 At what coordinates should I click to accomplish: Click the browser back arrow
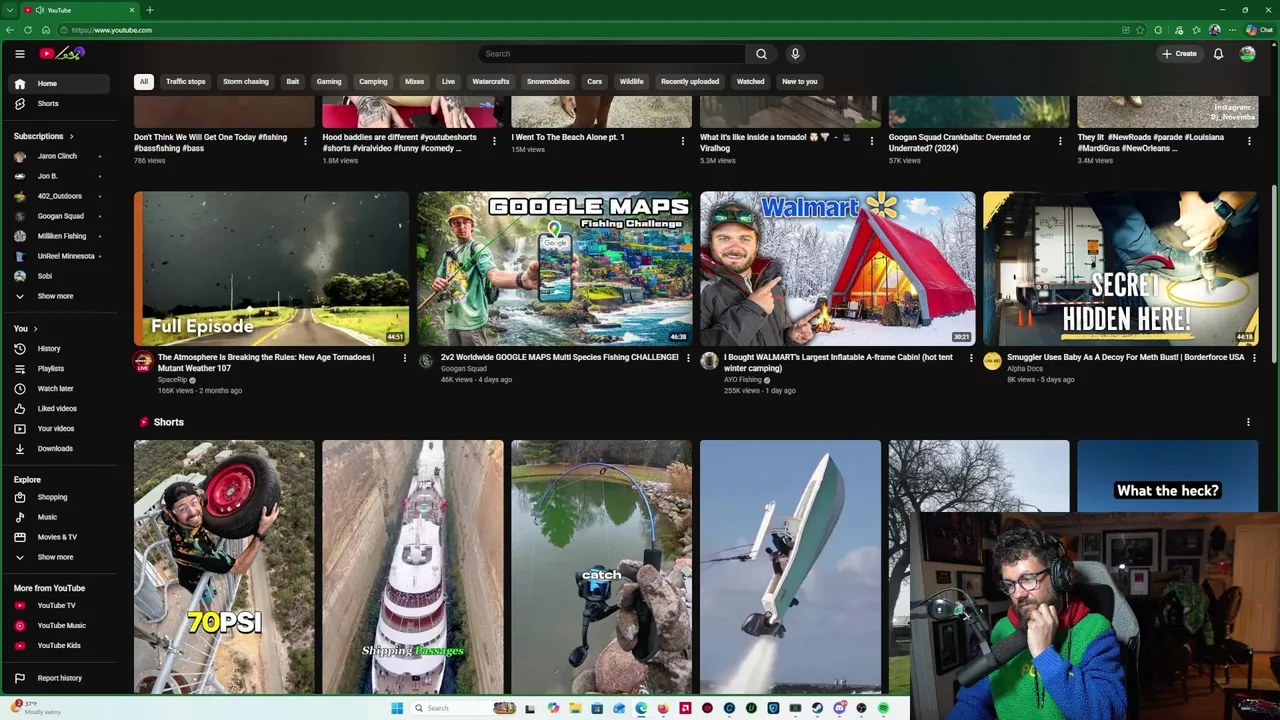coord(10,30)
